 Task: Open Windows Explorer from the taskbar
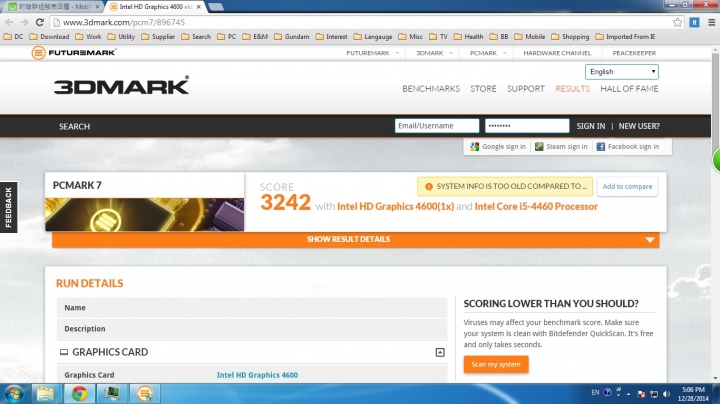(45, 394)
